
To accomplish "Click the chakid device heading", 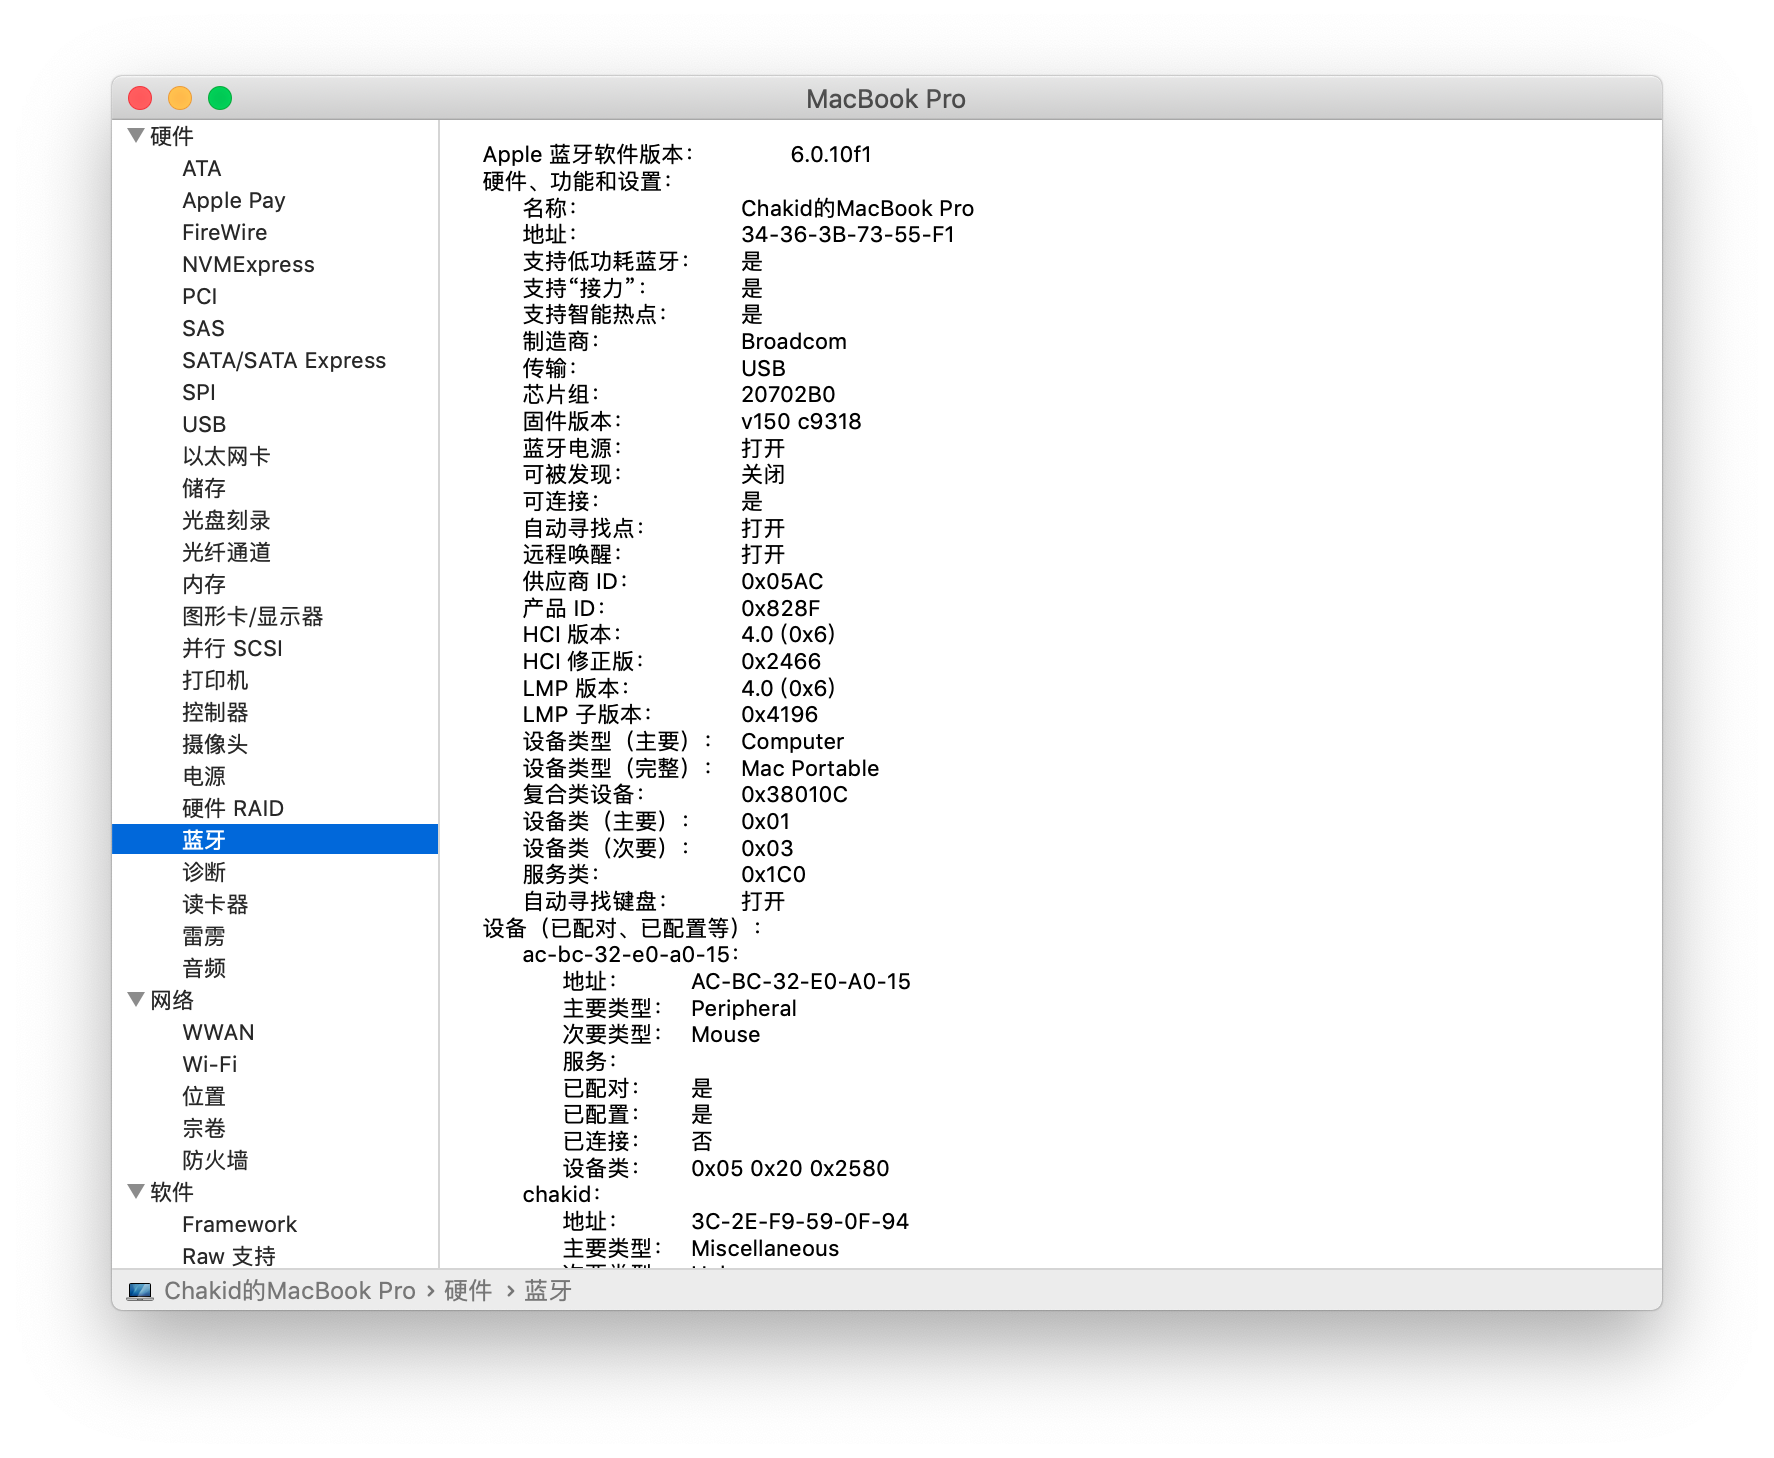I will pos(561,1194).
